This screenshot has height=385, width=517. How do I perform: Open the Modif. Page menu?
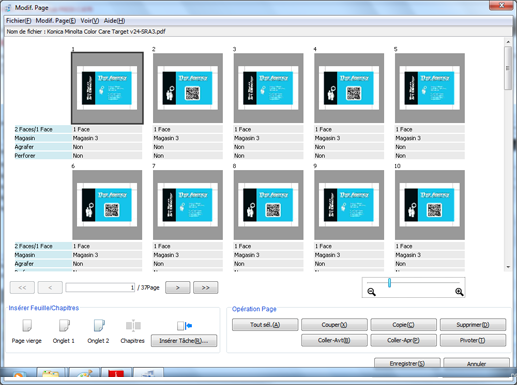point(55,21)
